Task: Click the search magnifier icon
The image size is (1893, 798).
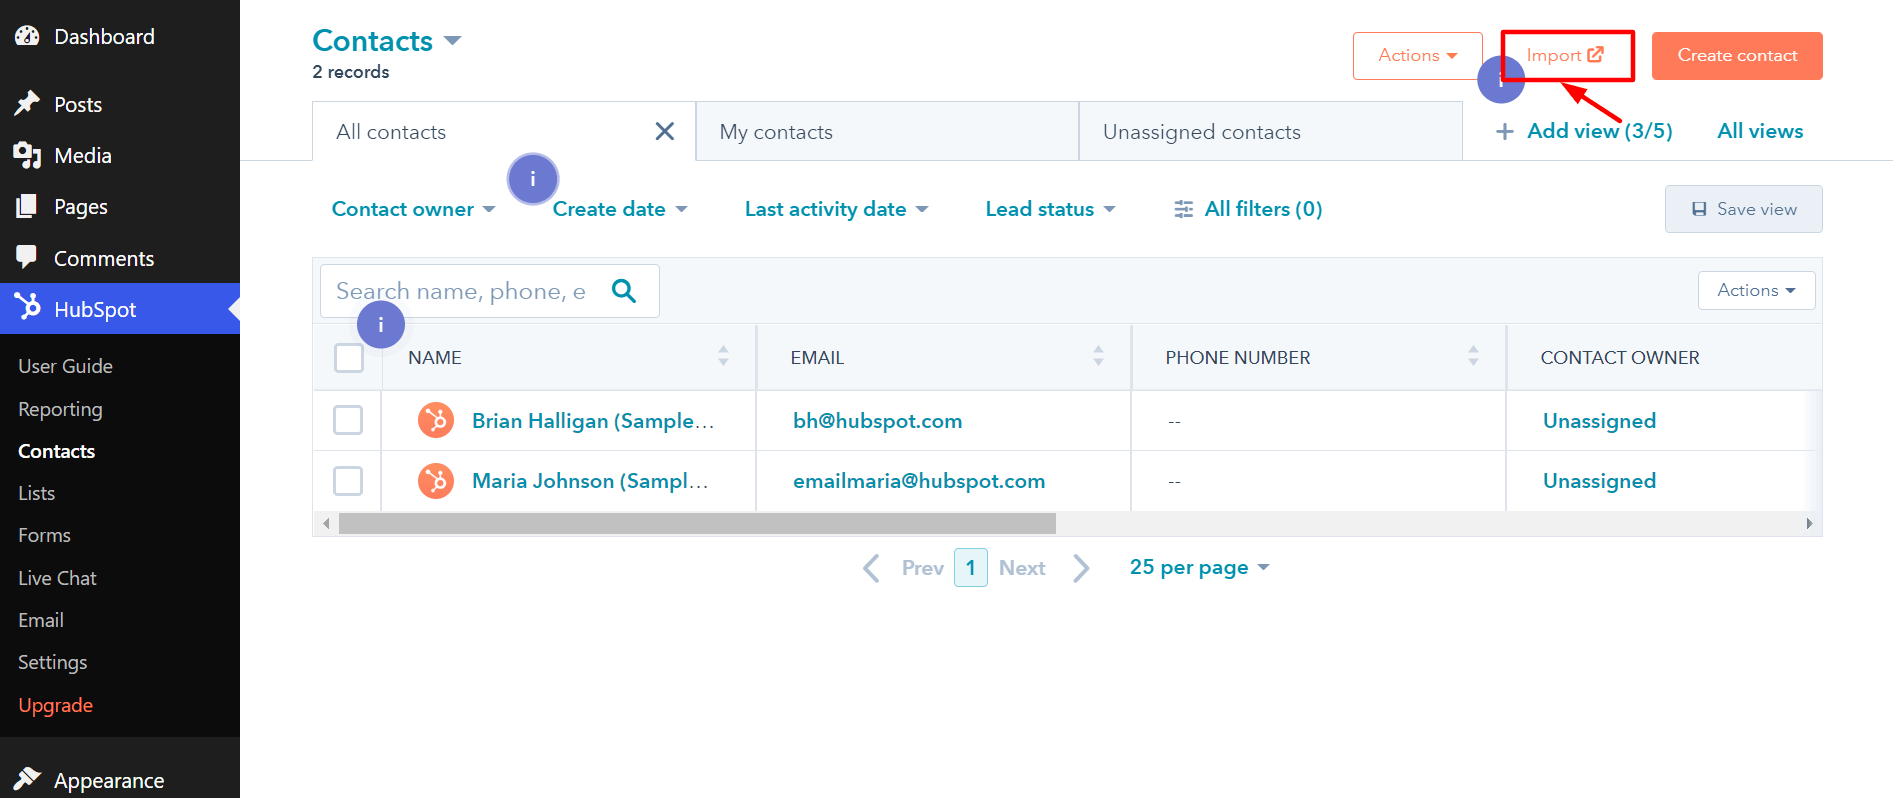Action: [624, 291]
